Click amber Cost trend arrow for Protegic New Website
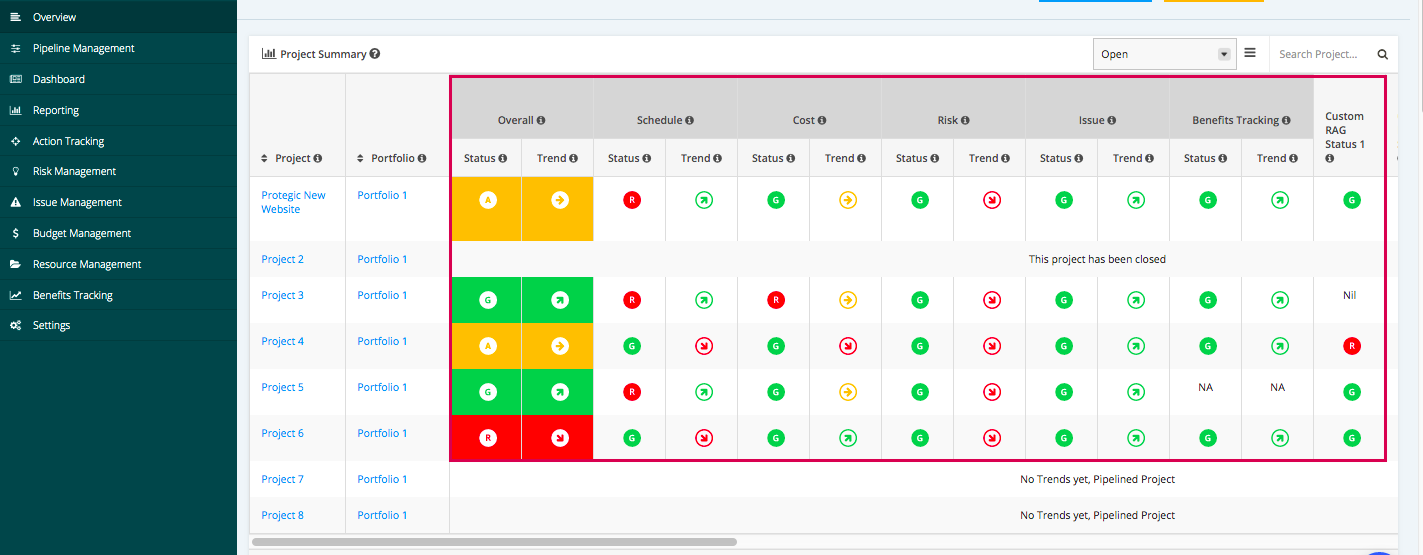 (x=847, y=200)
